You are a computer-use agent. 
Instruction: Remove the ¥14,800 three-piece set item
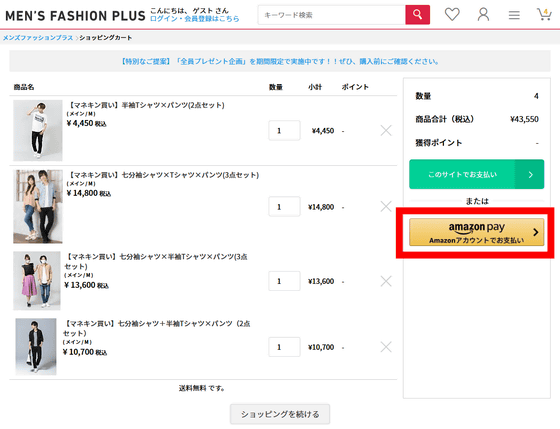click(386, 206)
